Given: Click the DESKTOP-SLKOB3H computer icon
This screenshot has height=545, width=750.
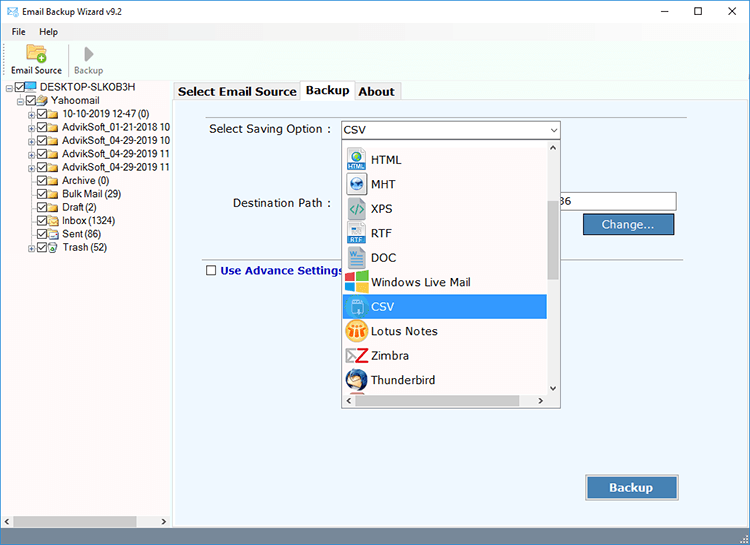Looking at the screenshot, I should 31,87.
